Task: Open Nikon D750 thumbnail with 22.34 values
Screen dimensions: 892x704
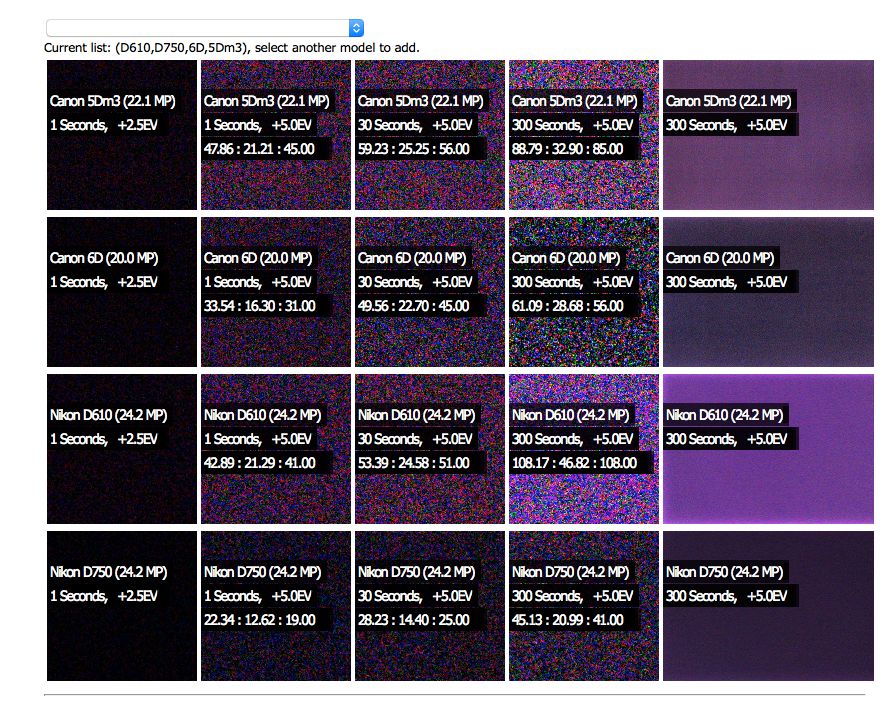Action: [x=276, y=606]
